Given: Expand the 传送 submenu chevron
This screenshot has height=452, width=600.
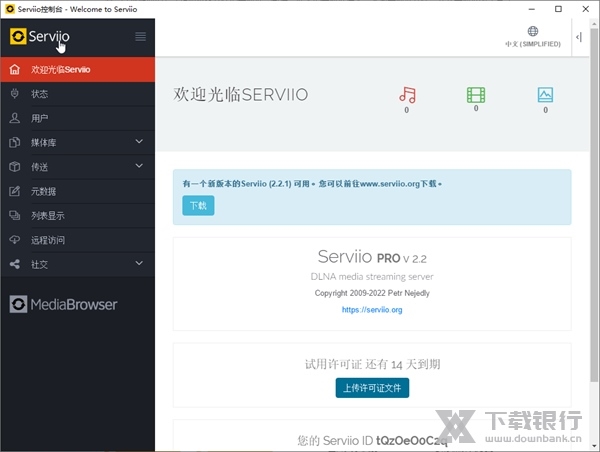Looking at the screenshot, I should tap(139, 166).
